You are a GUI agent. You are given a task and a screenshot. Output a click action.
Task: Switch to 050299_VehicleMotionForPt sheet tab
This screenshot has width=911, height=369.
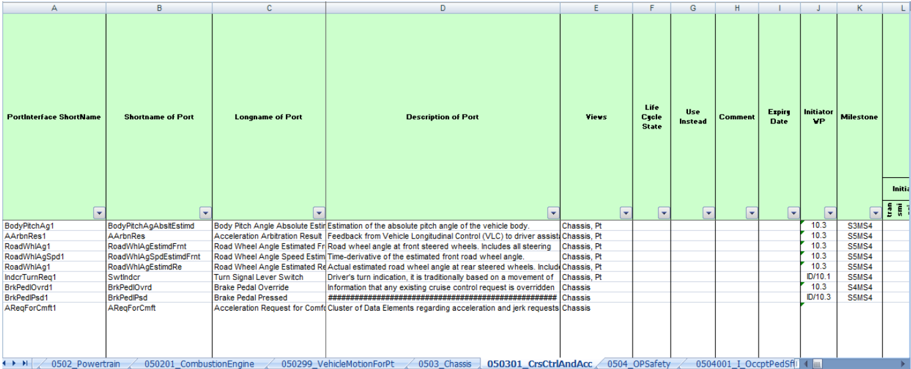[x=338, y=364]
